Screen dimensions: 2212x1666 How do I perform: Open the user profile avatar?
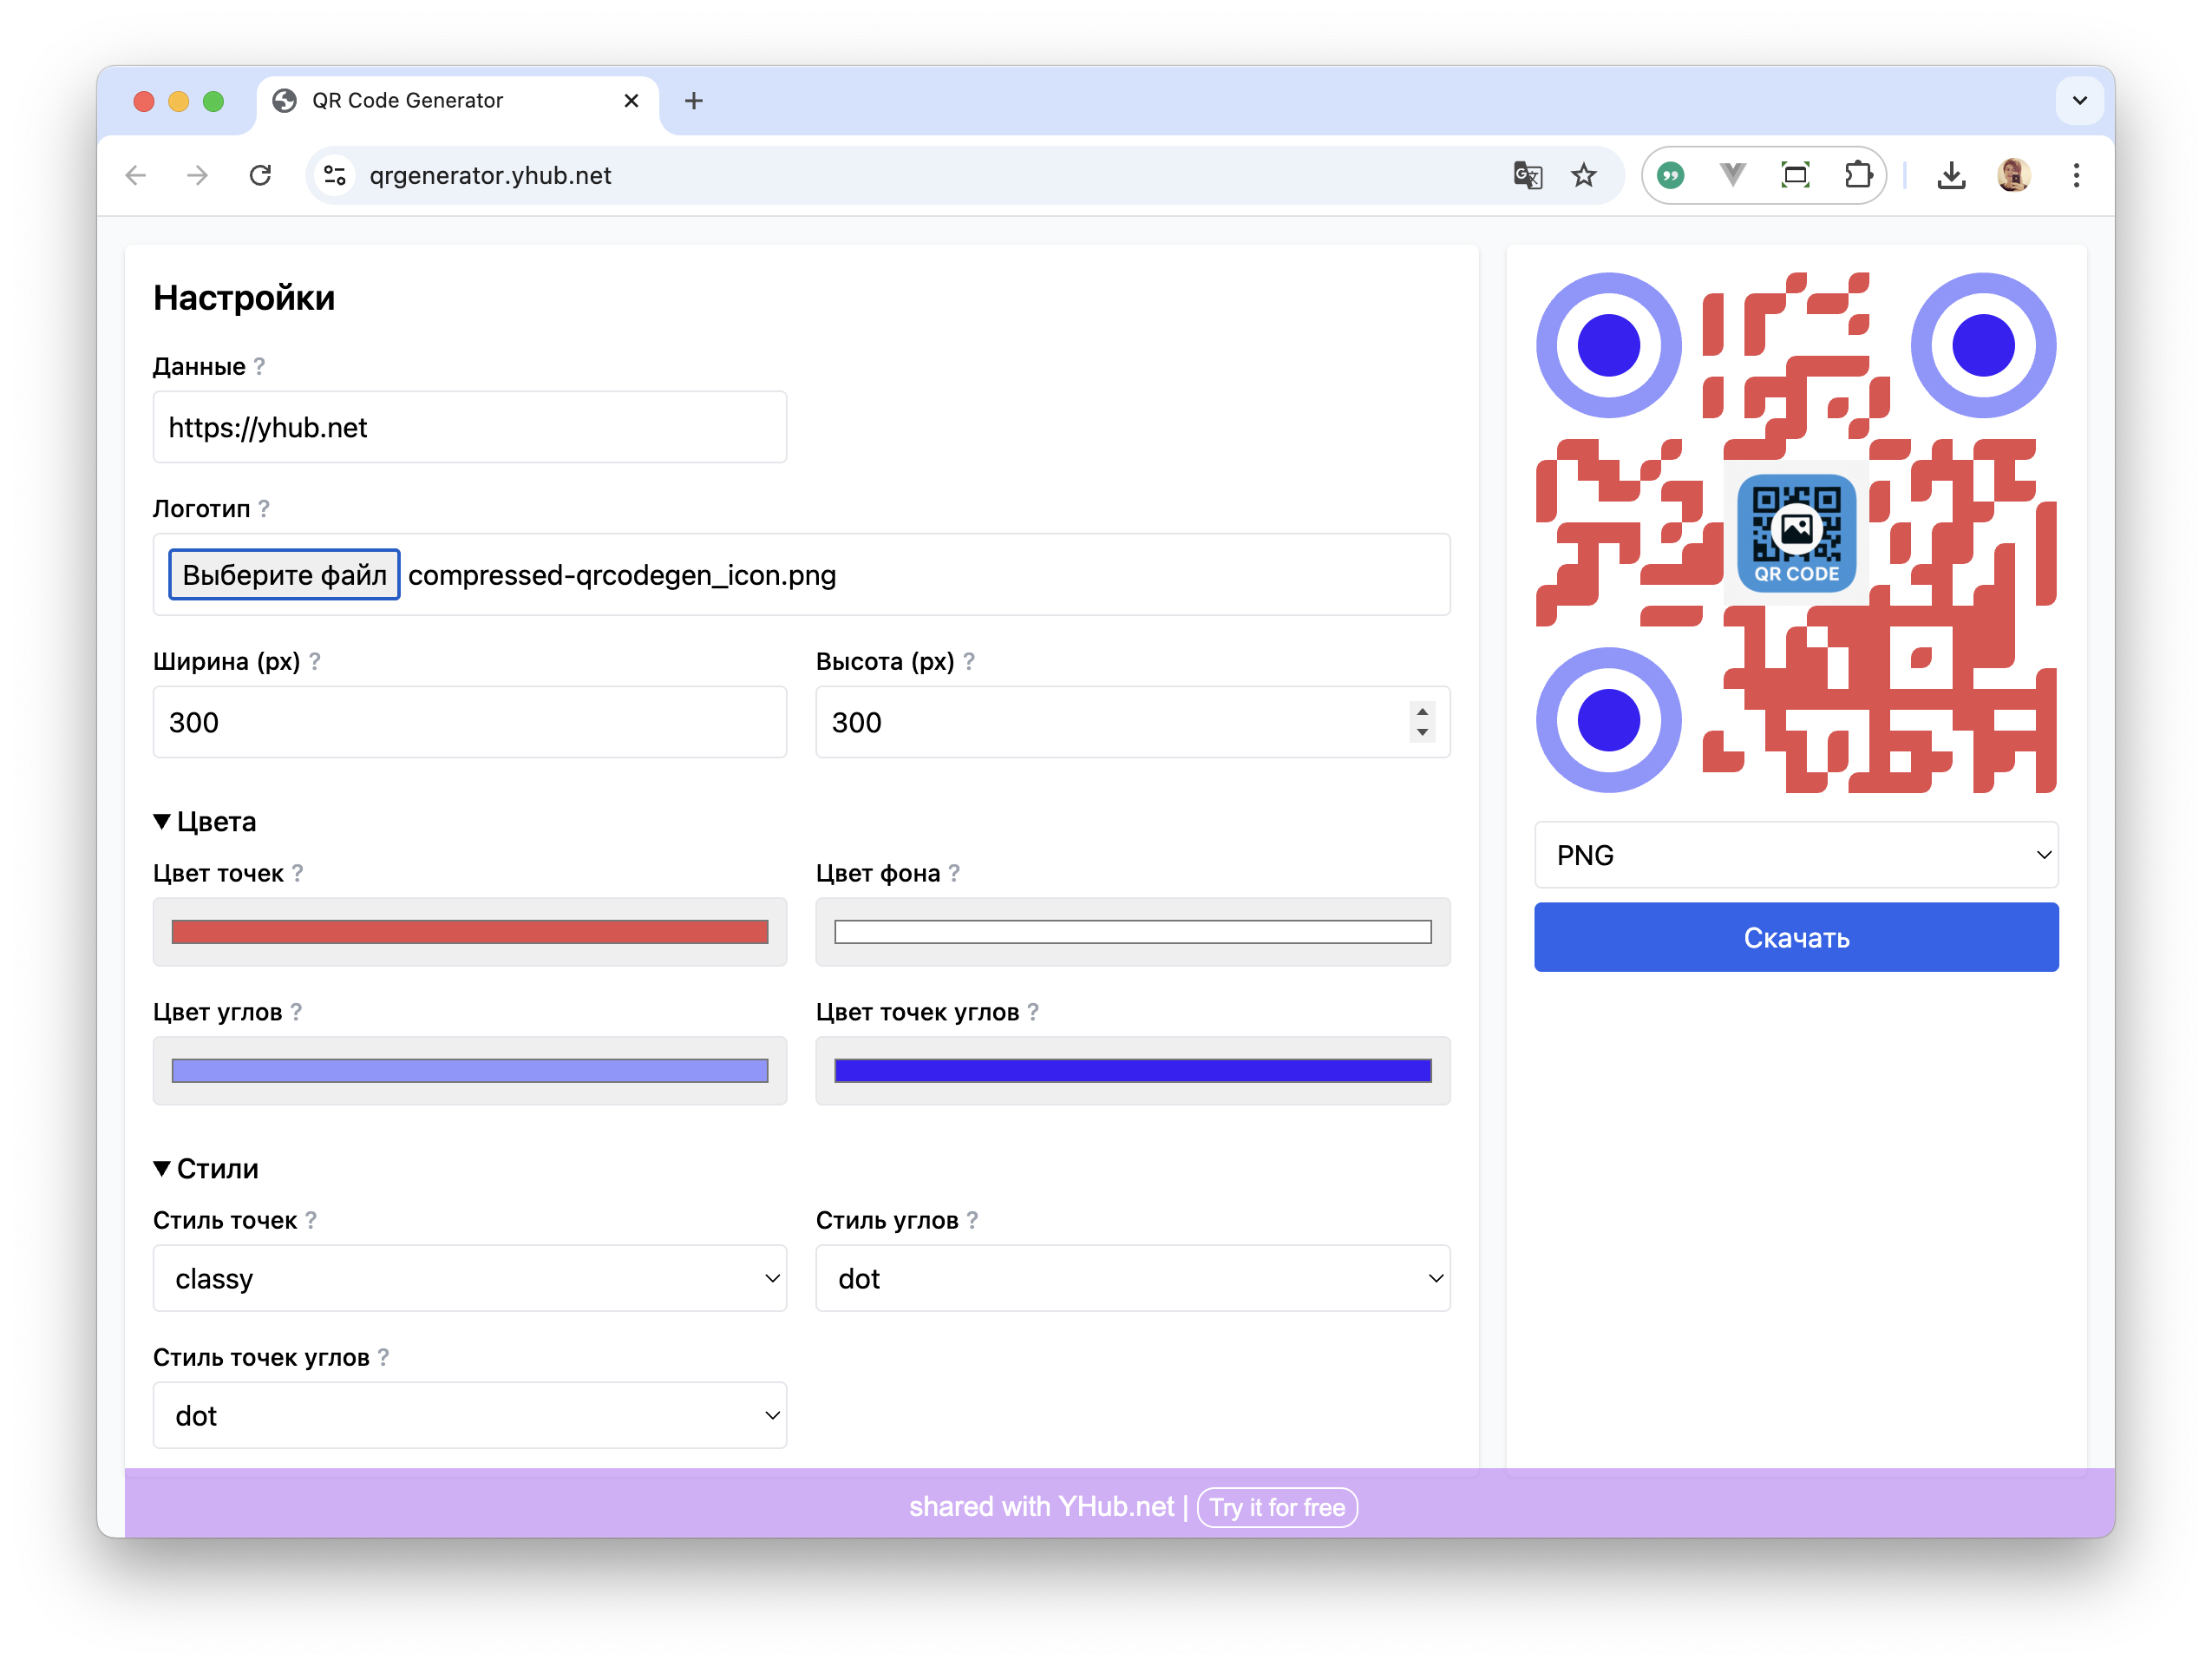point(2014,176)
